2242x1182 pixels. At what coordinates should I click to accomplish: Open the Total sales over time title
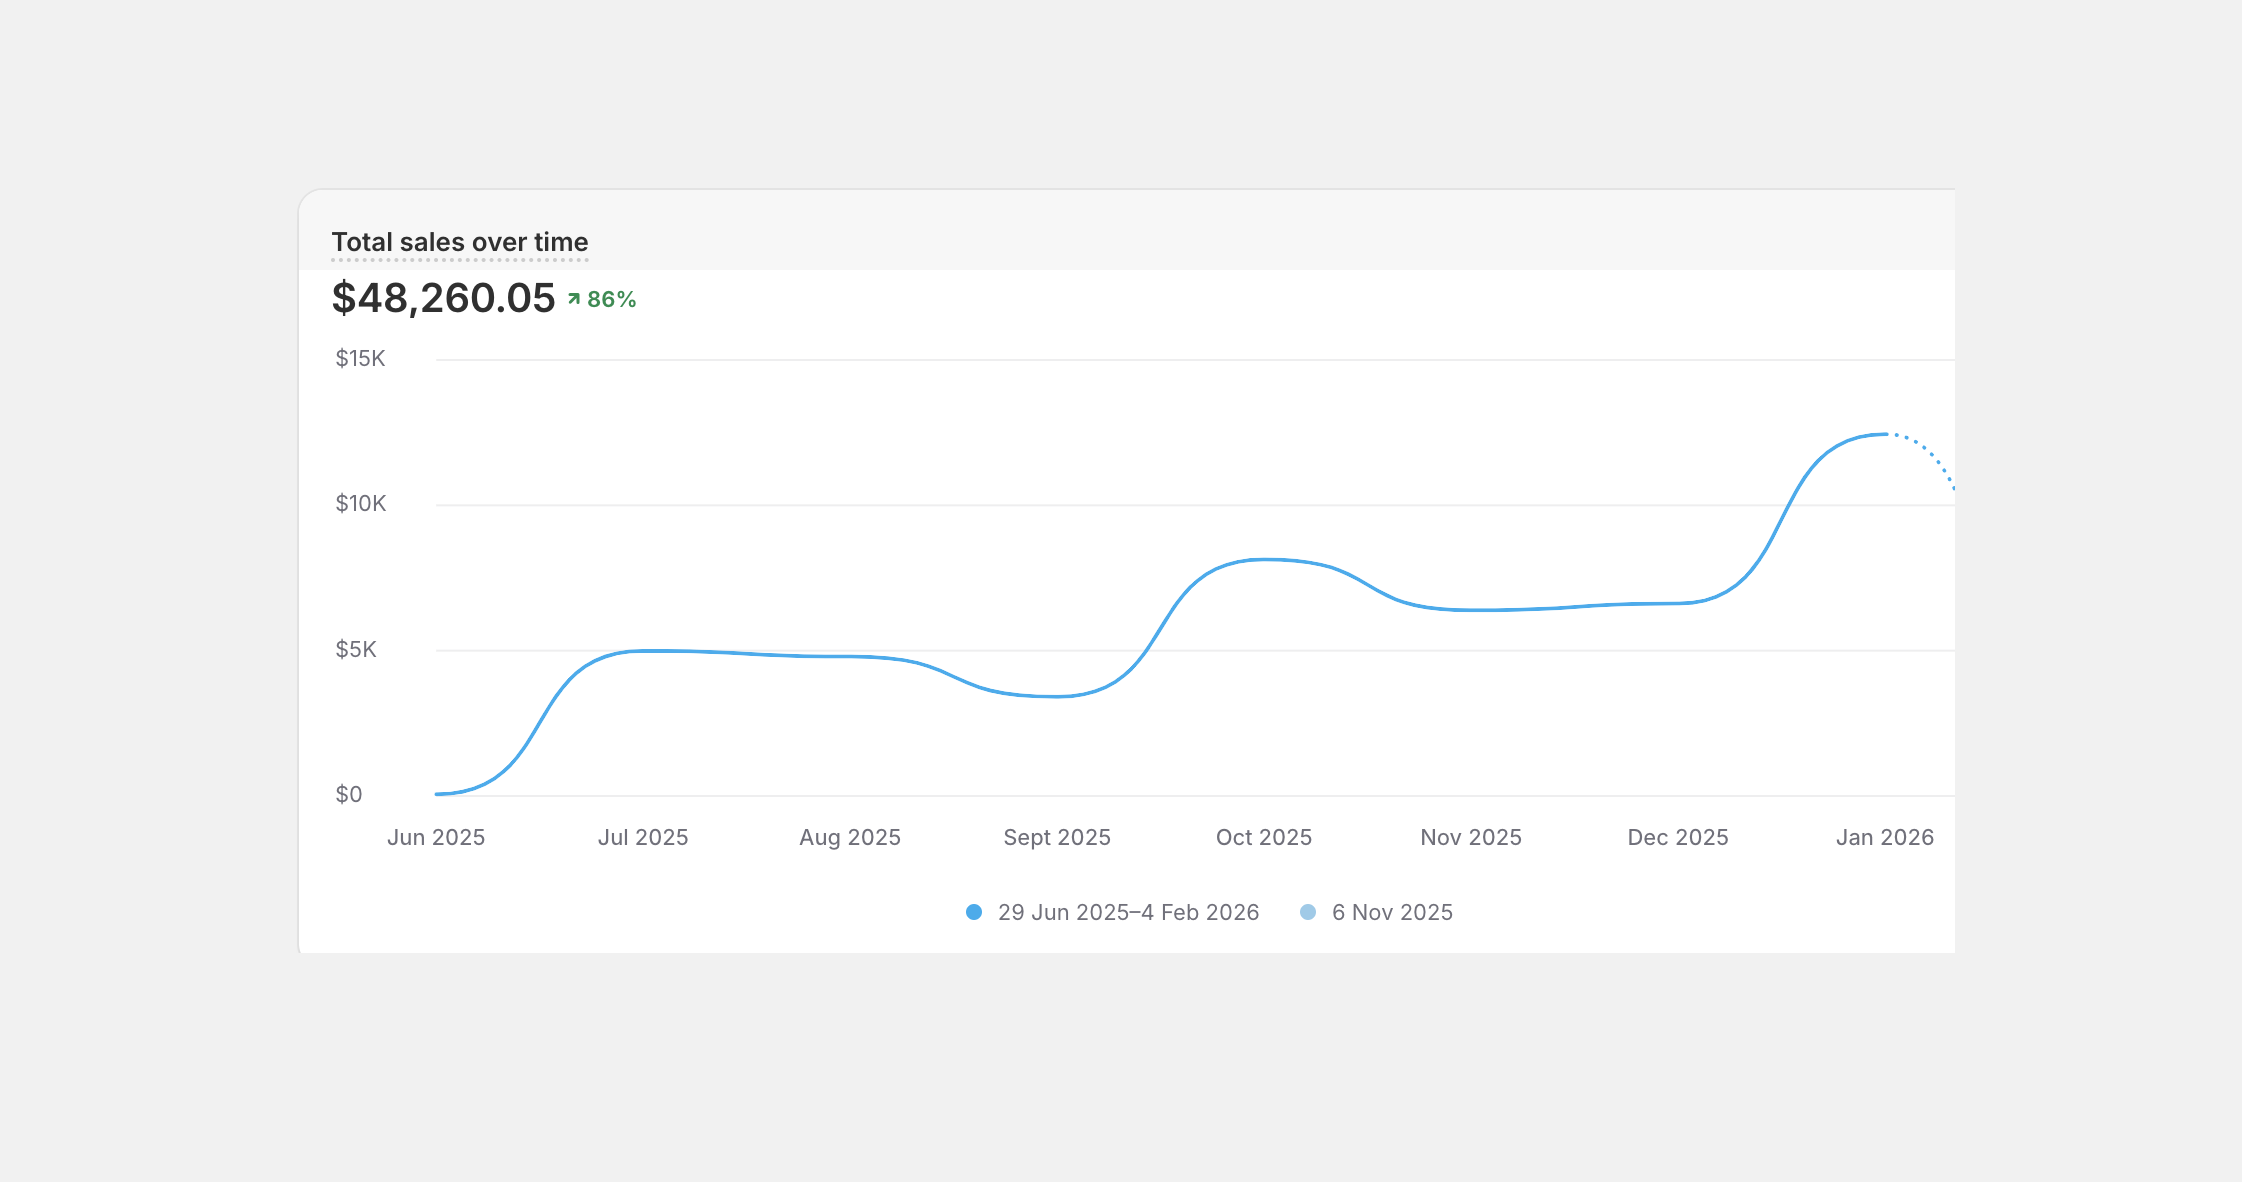(x=459, y=243)
